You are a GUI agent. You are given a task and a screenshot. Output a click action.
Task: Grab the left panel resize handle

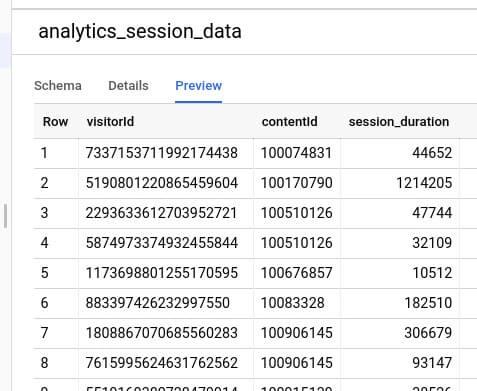[5, 216]
